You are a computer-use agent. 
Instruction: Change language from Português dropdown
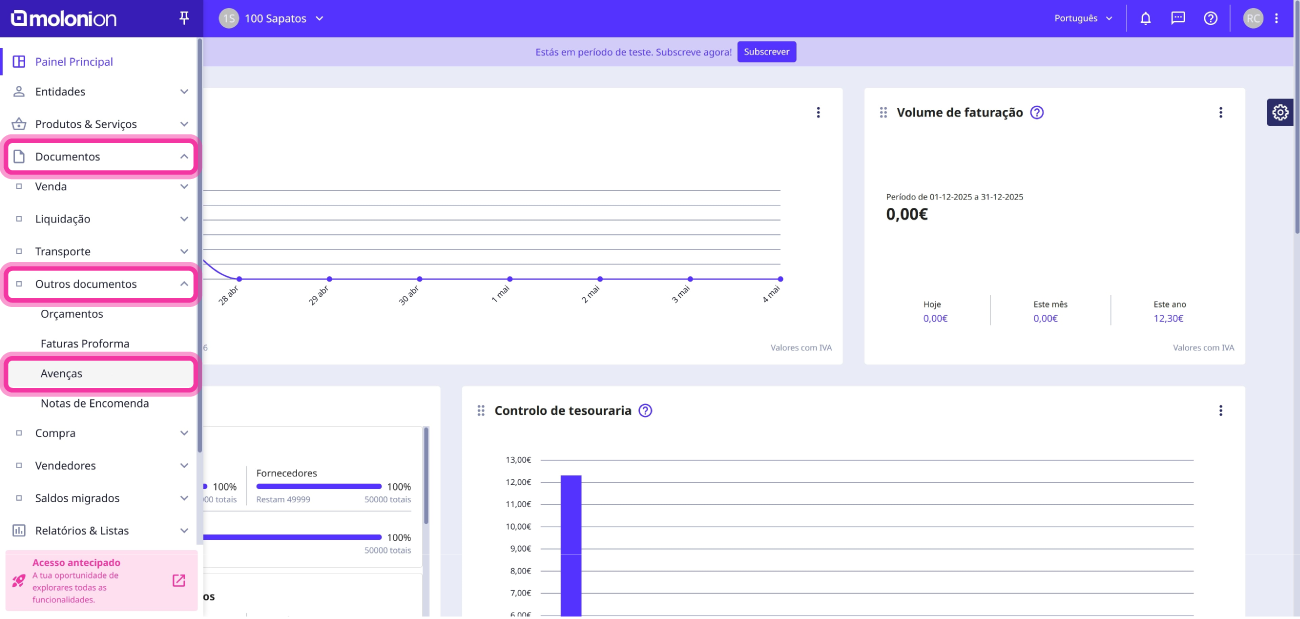tap(1083, 18)
